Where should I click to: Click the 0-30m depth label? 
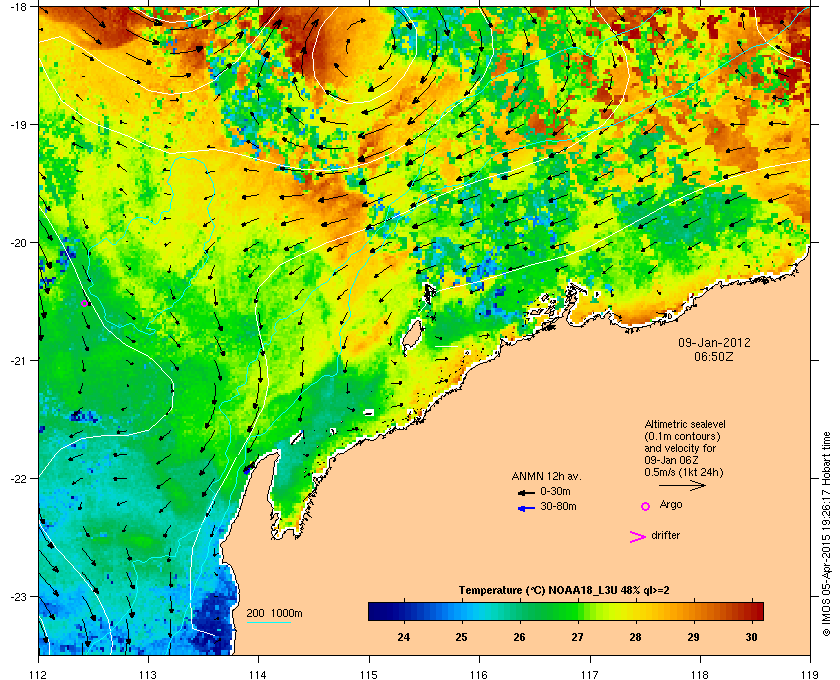point(555,491)
